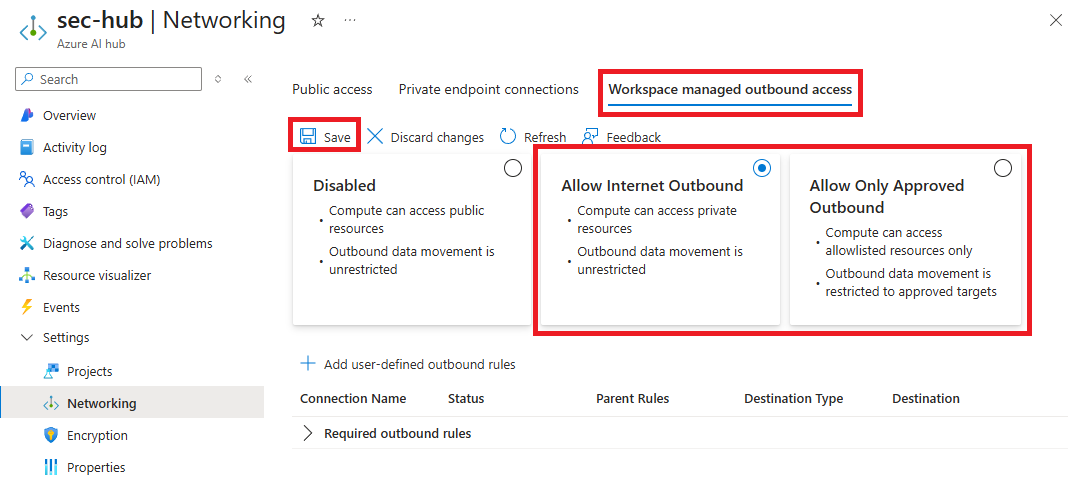Click Required outbound rules row label
1068x482 pixels.
pos(398,433)
